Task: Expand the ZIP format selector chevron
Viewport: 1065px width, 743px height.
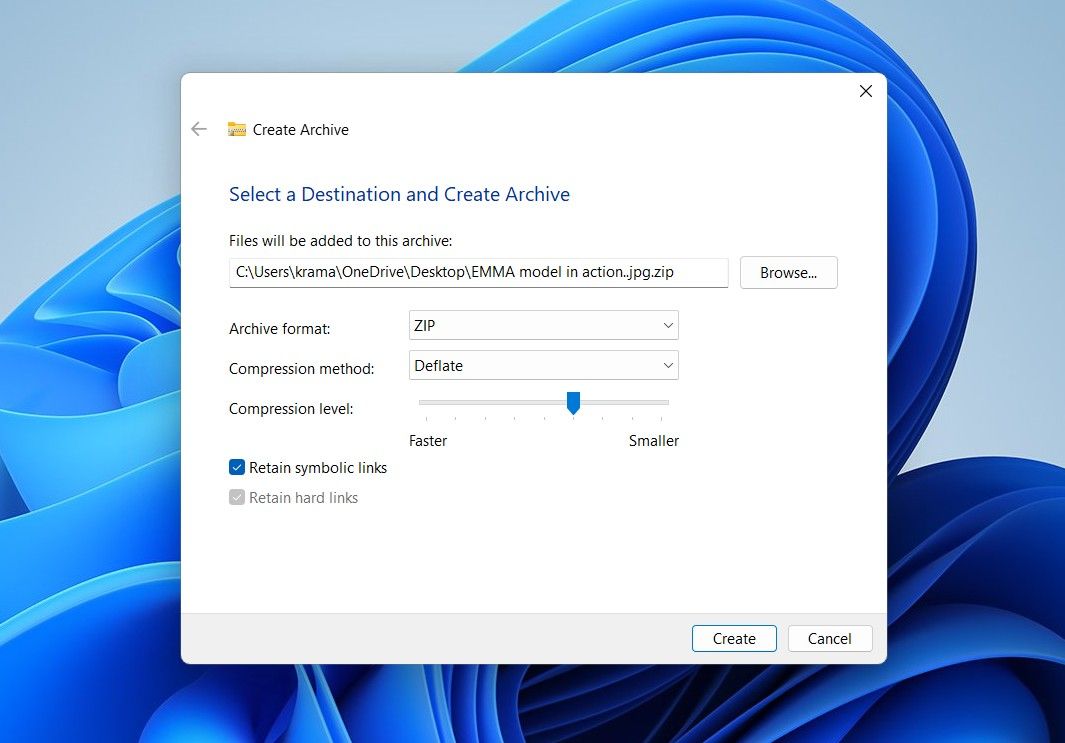Action: click(668, 325)
